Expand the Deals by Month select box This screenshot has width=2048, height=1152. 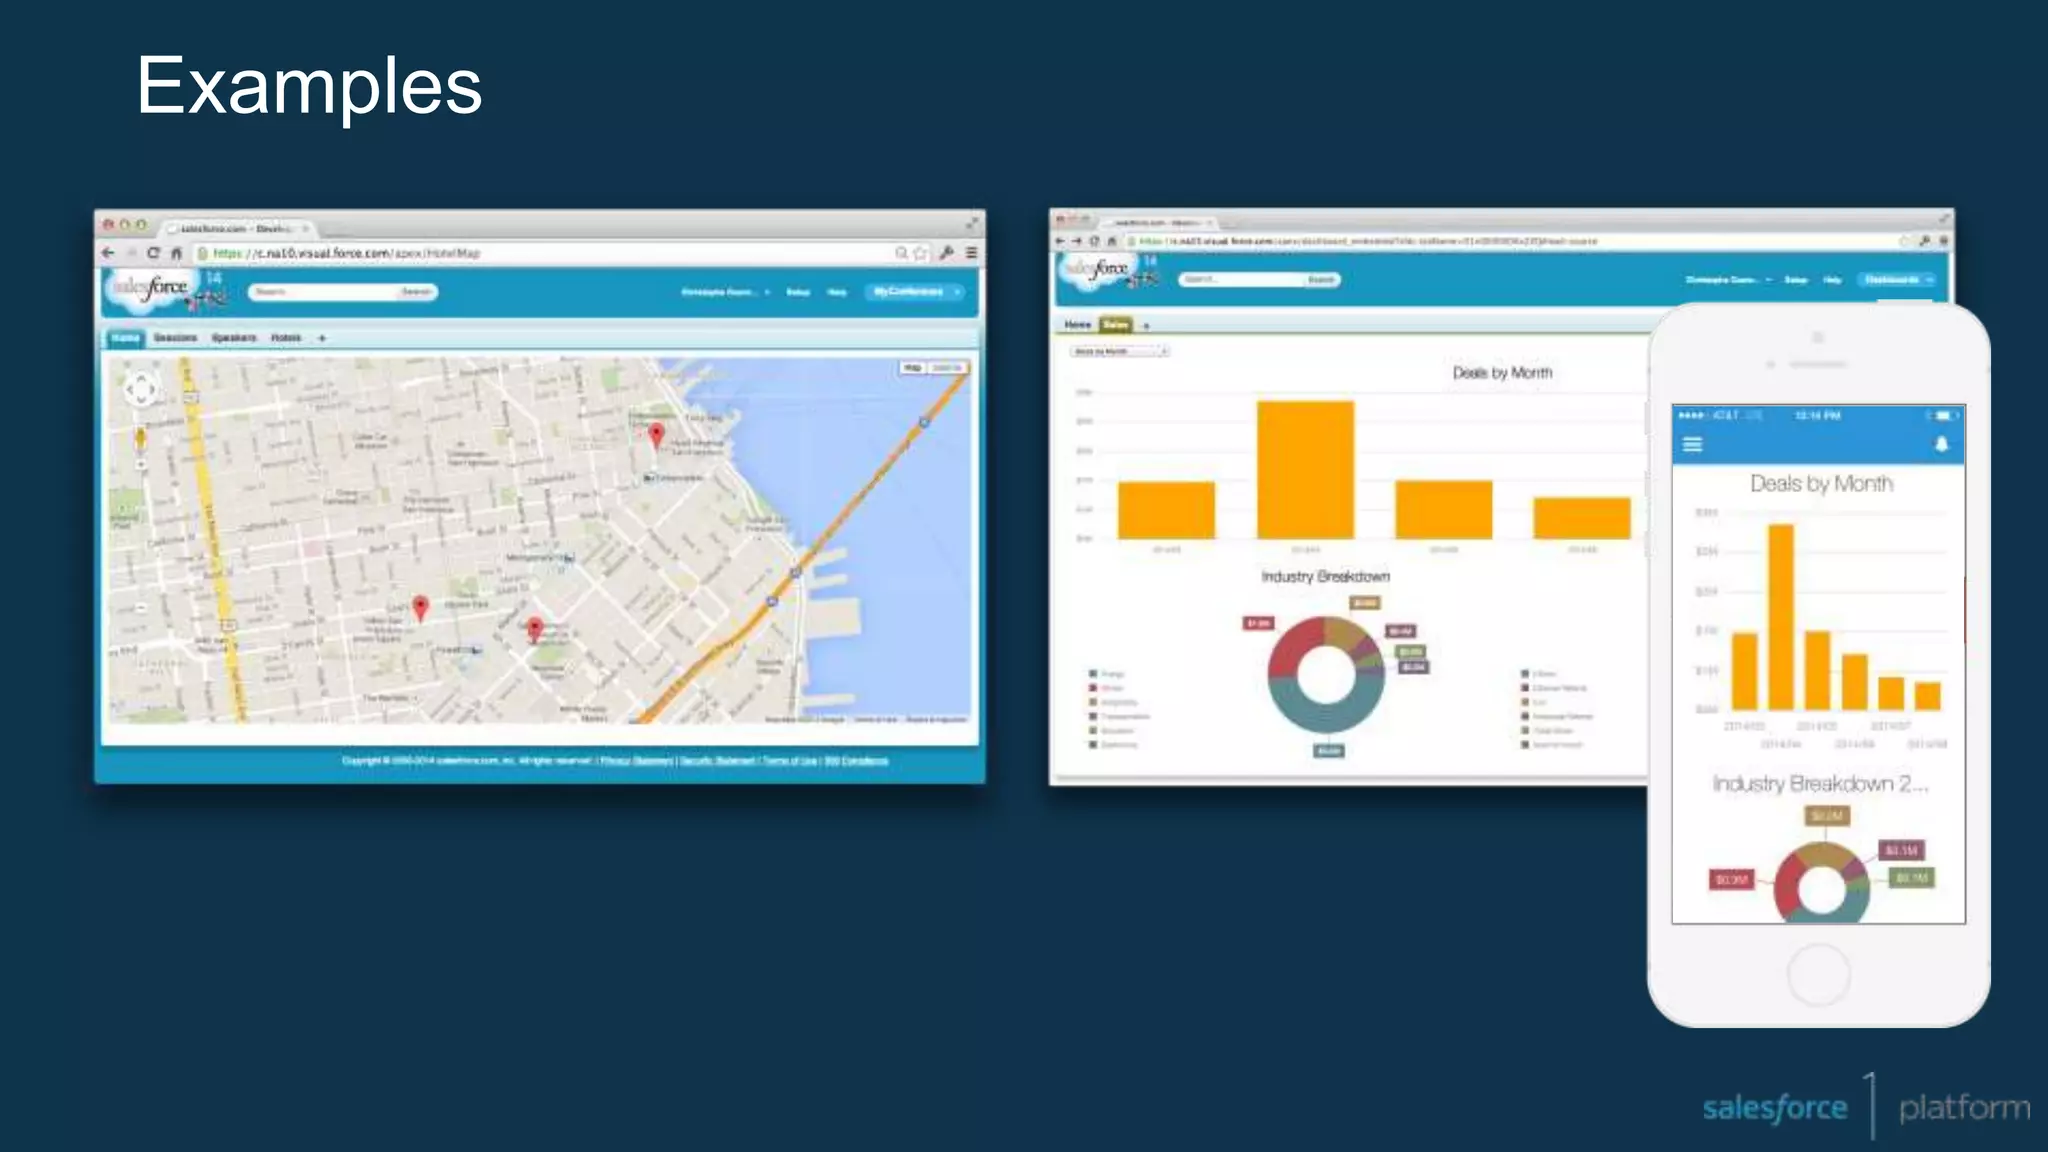pos(1119,351)
